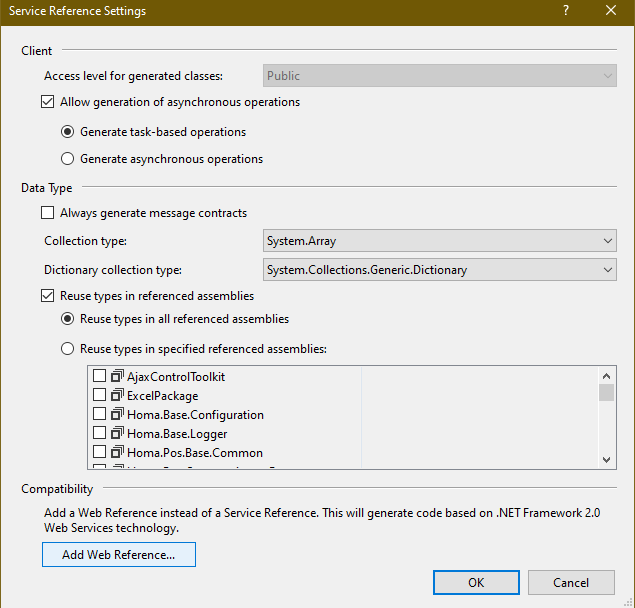
Task: Choose Reuse types in all referenced assemblies
Action: 67,319
